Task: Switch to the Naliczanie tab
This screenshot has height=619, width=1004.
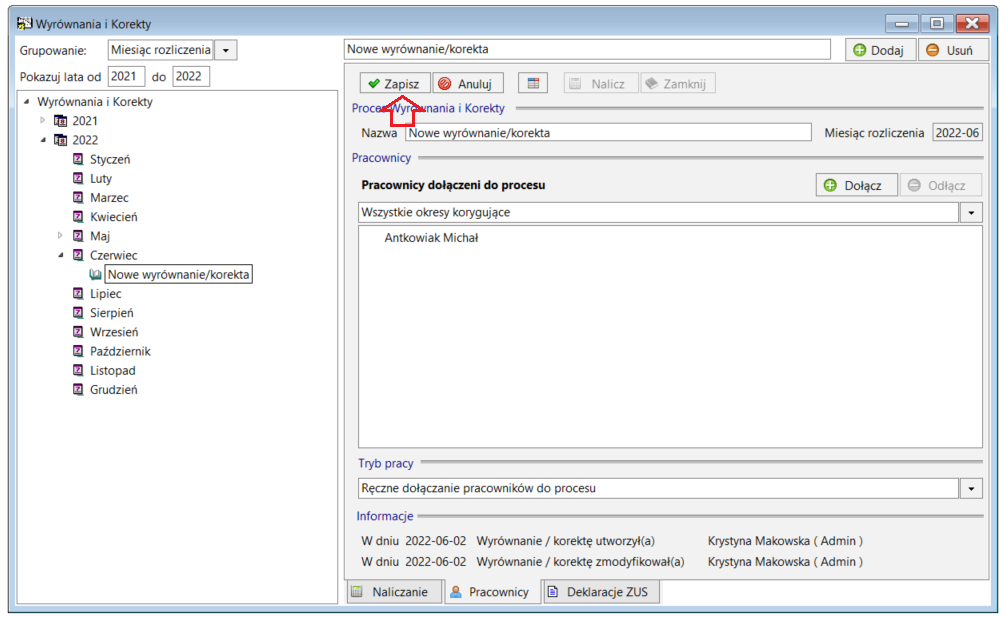Action: pyautogui.click(x=394, y=591)
